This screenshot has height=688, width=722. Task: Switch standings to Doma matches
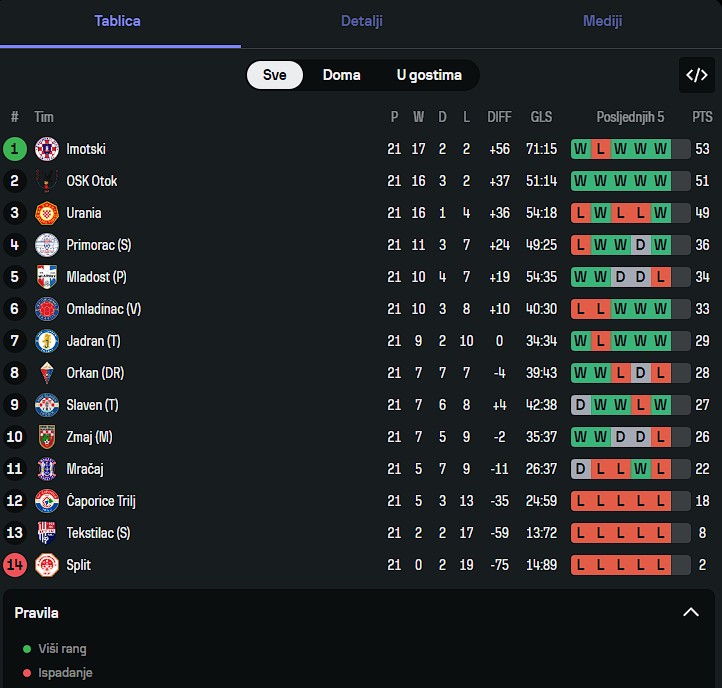pyautogui.click(x=342, y=75)
